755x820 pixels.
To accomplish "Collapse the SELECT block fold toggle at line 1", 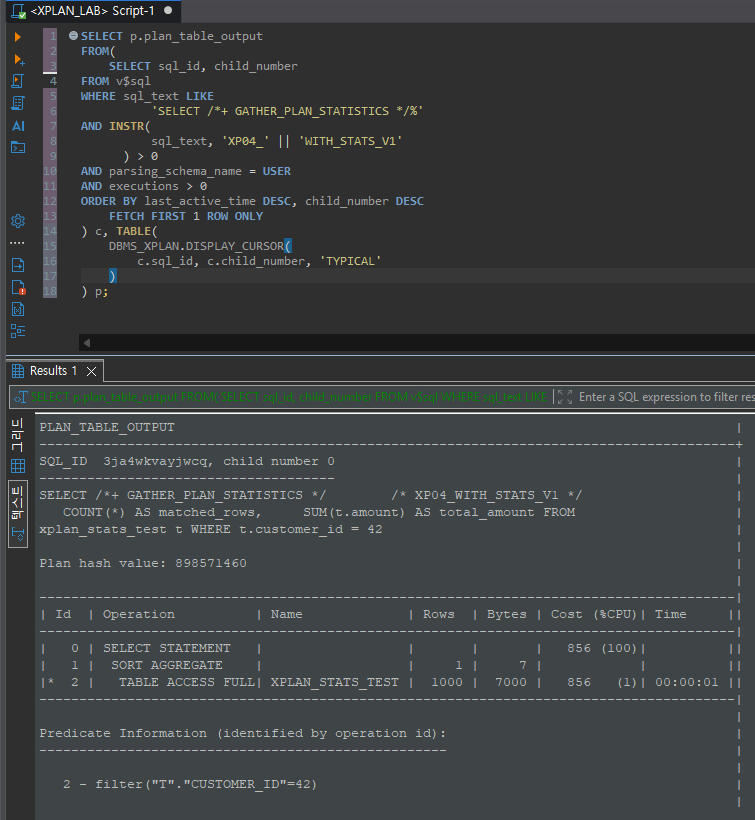I will pyautogui.click(x=73, y=36).
